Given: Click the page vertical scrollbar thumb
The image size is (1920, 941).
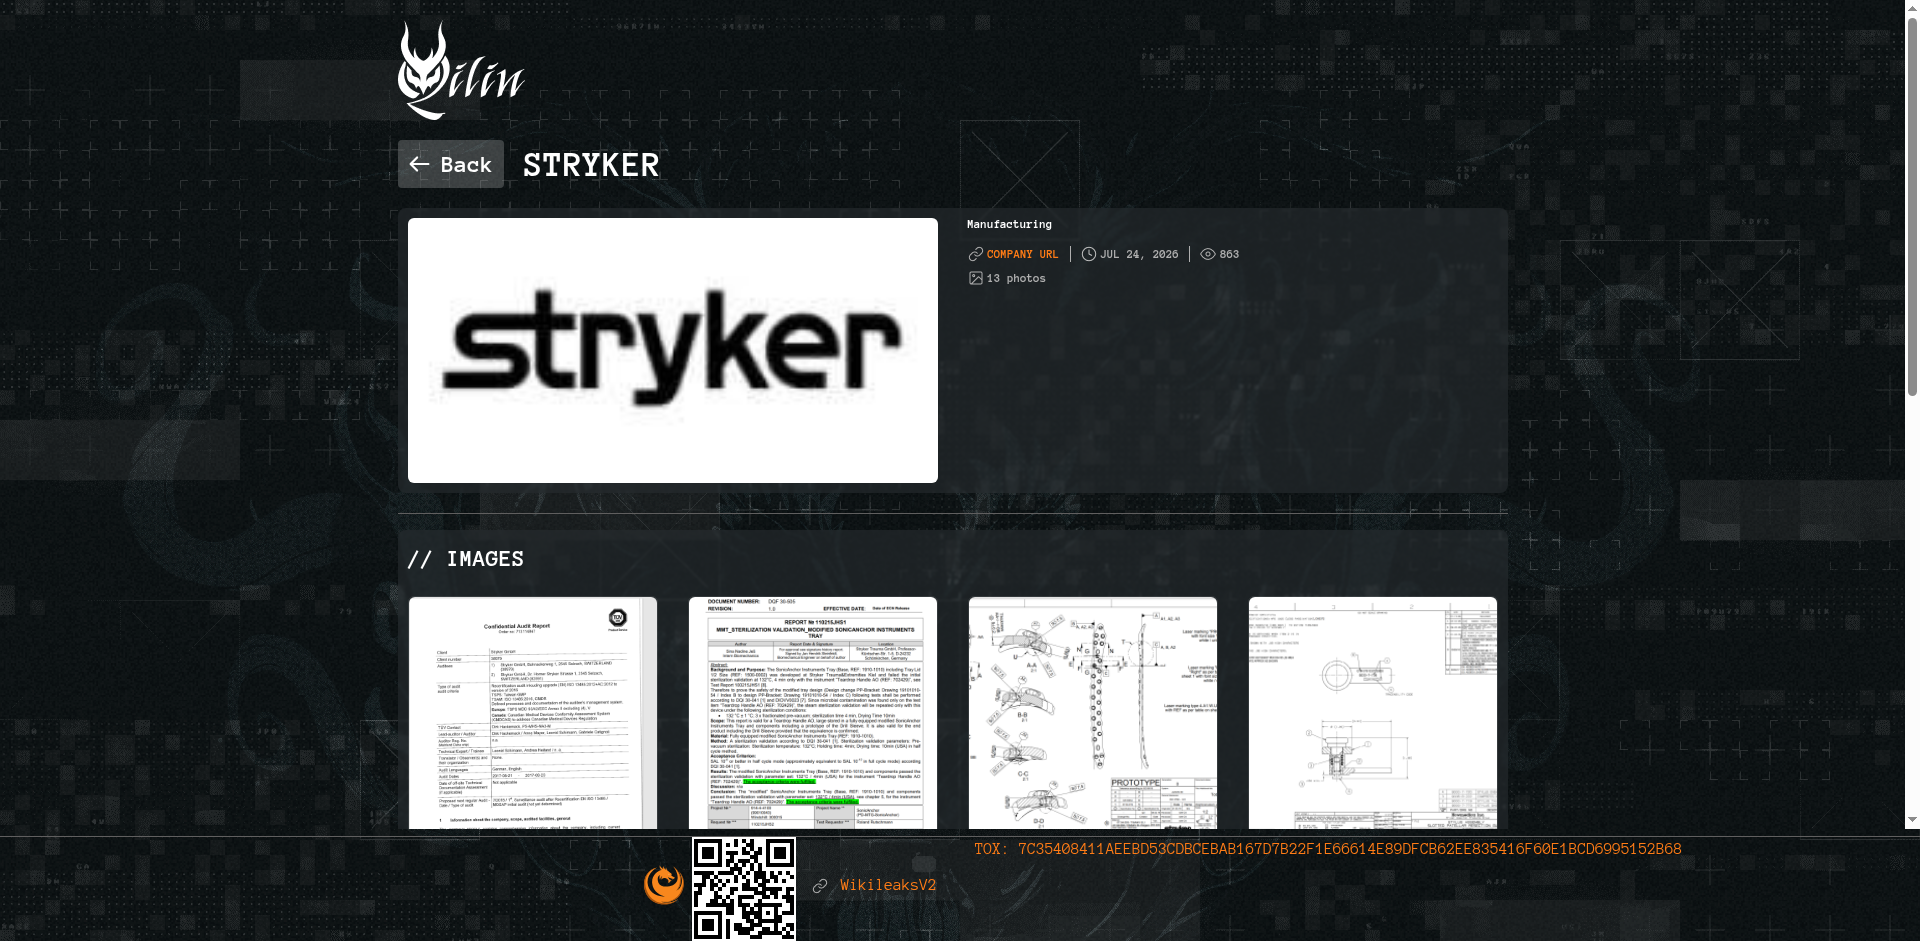Looking at the screenshot, I should pyautogui.click(x=1912, y=205).
